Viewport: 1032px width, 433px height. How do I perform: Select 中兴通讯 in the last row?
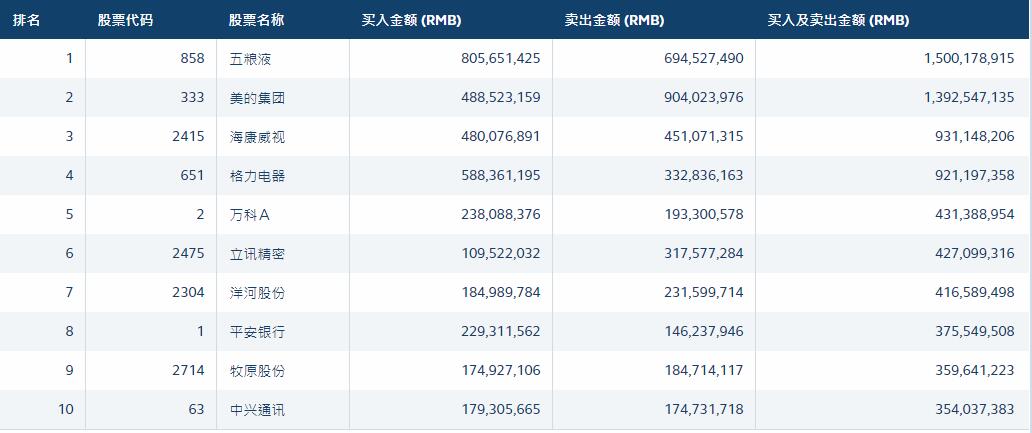point(257,410)
